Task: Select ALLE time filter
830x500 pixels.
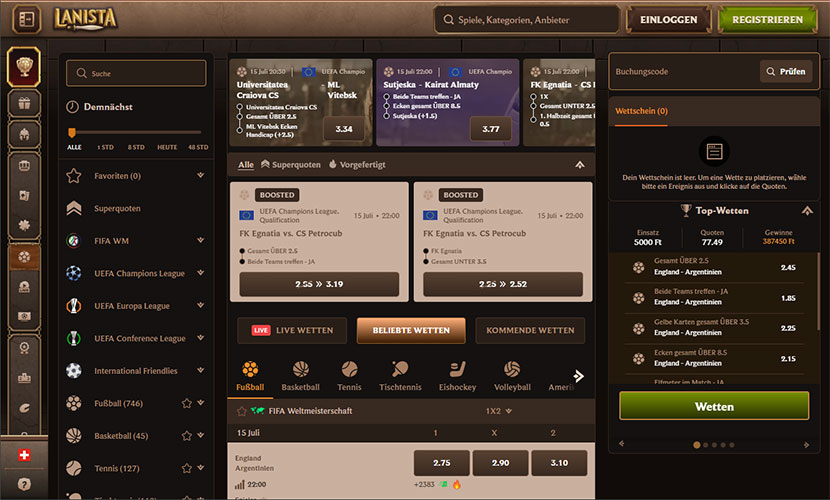Action: coord(74,147)
